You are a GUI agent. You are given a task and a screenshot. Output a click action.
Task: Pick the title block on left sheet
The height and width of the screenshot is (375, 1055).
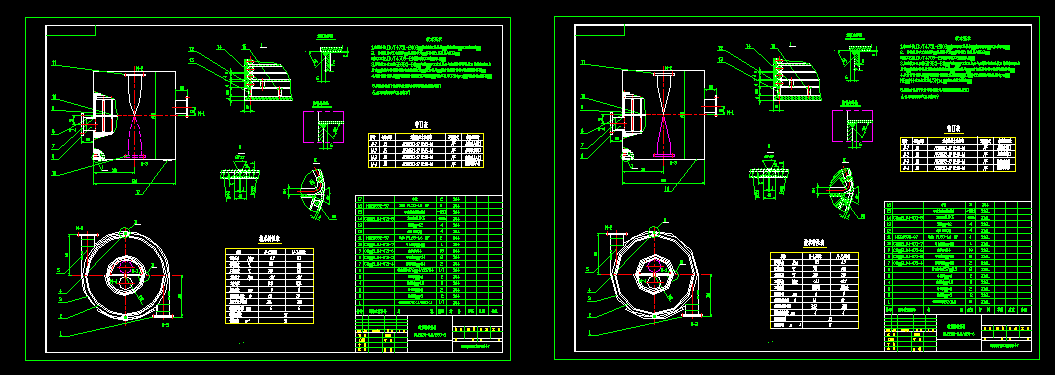pos(429,334)
